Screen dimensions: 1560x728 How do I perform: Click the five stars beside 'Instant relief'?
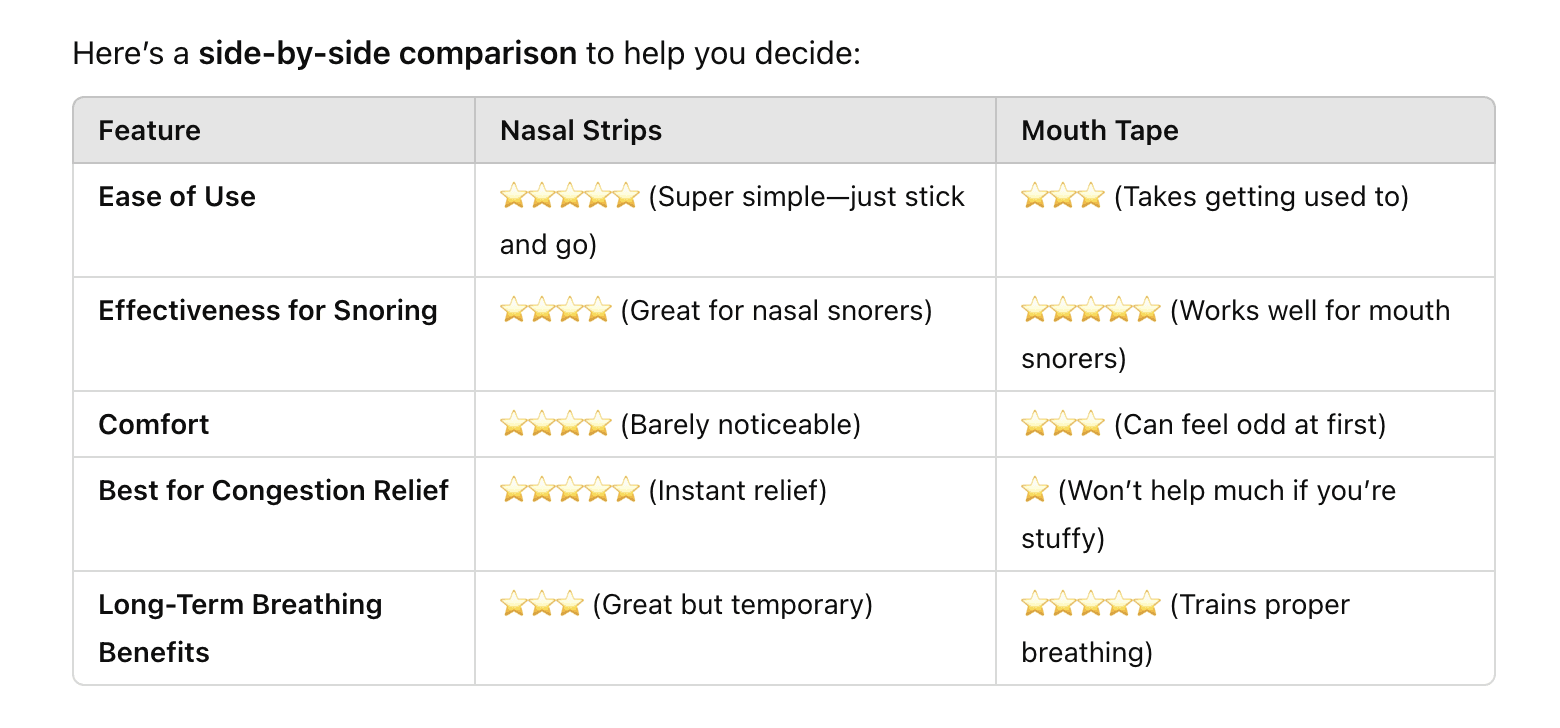tap(569, 490)
